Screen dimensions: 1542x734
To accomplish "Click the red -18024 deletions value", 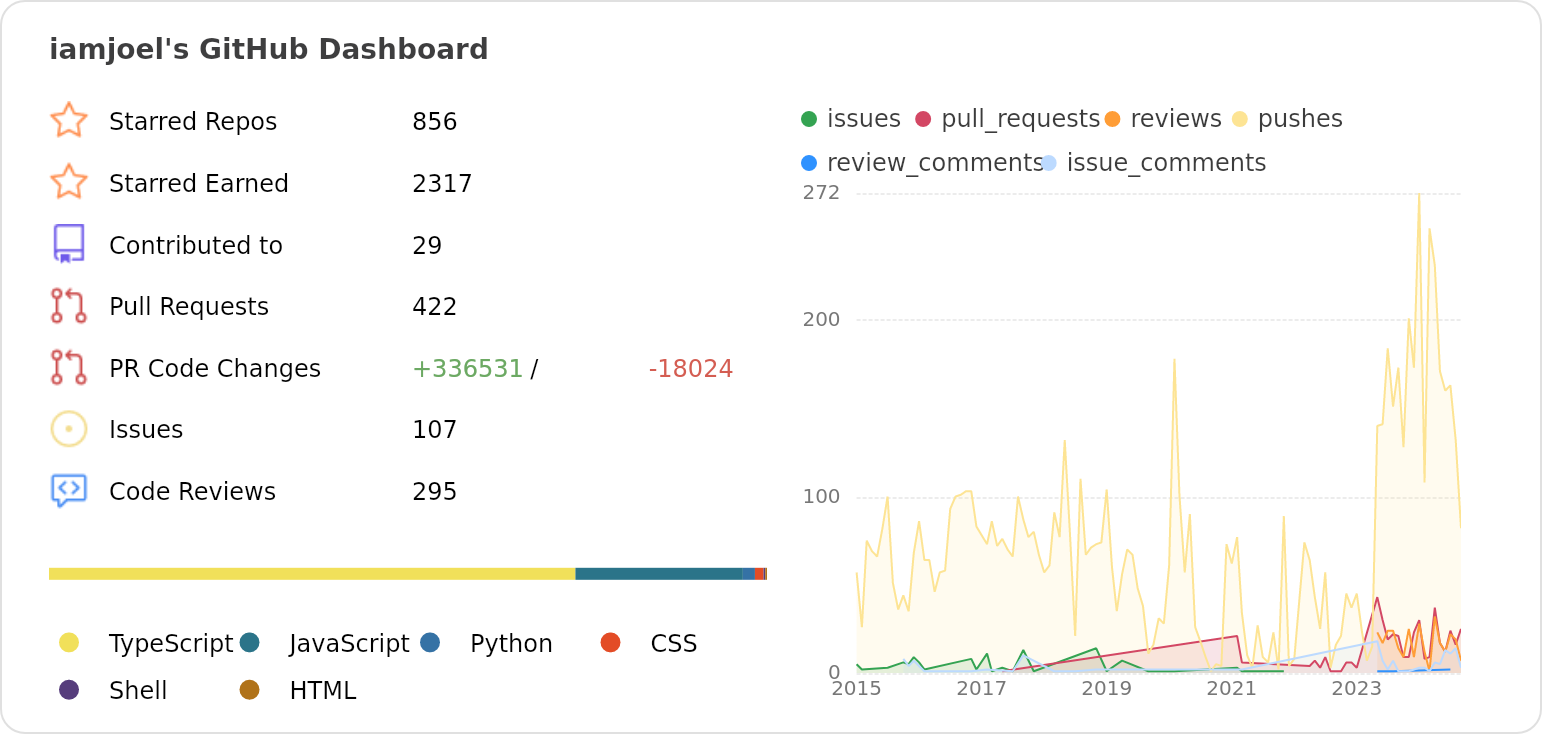I will (691, 369).
